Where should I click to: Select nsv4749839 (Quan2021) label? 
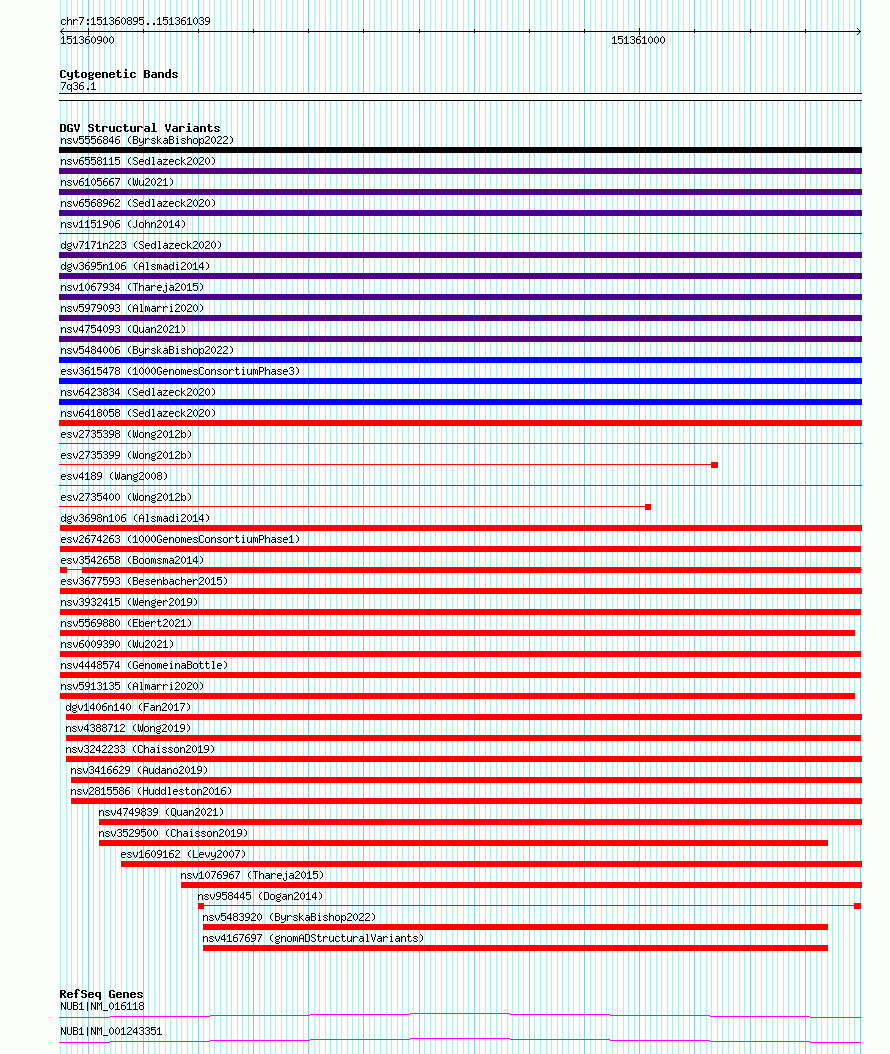(x=161, y=812)
